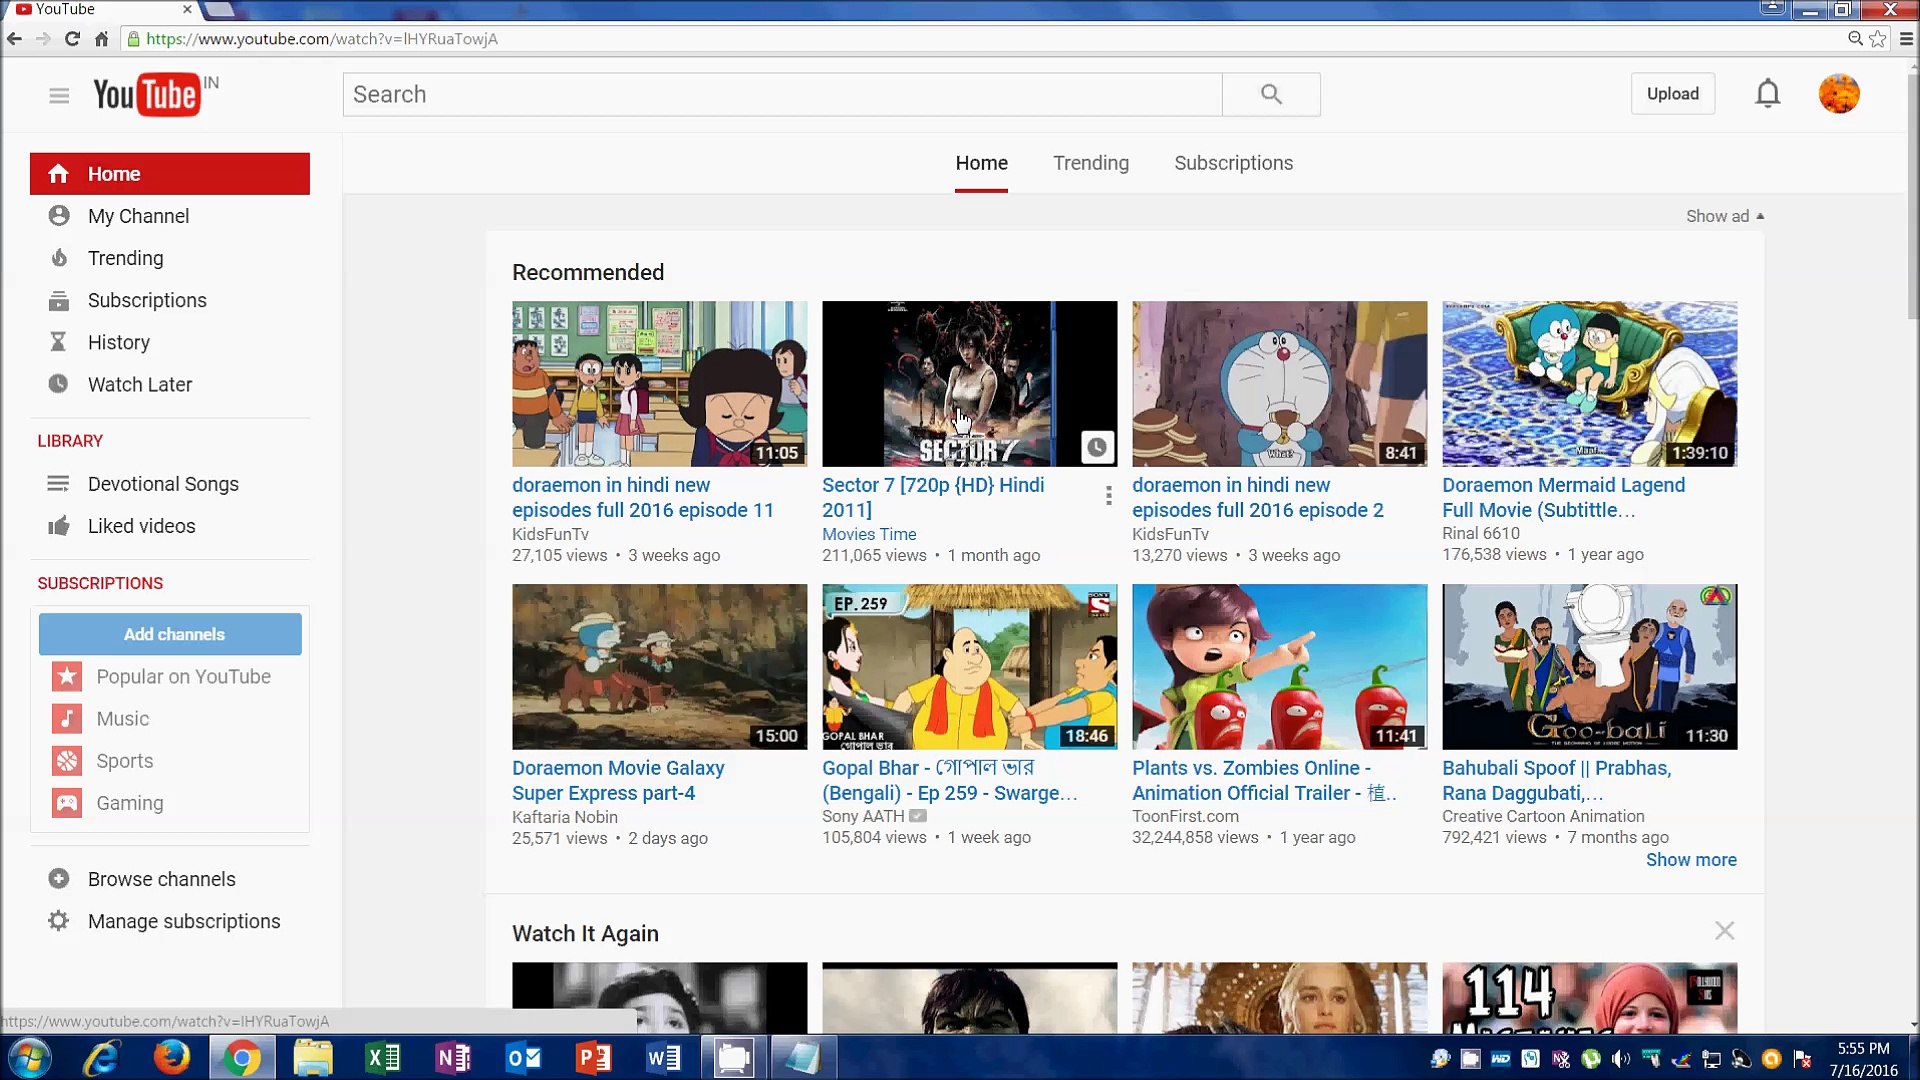Open Plants vs. Zombies Online trailer title
1920x1080 pixels.
1264,780
